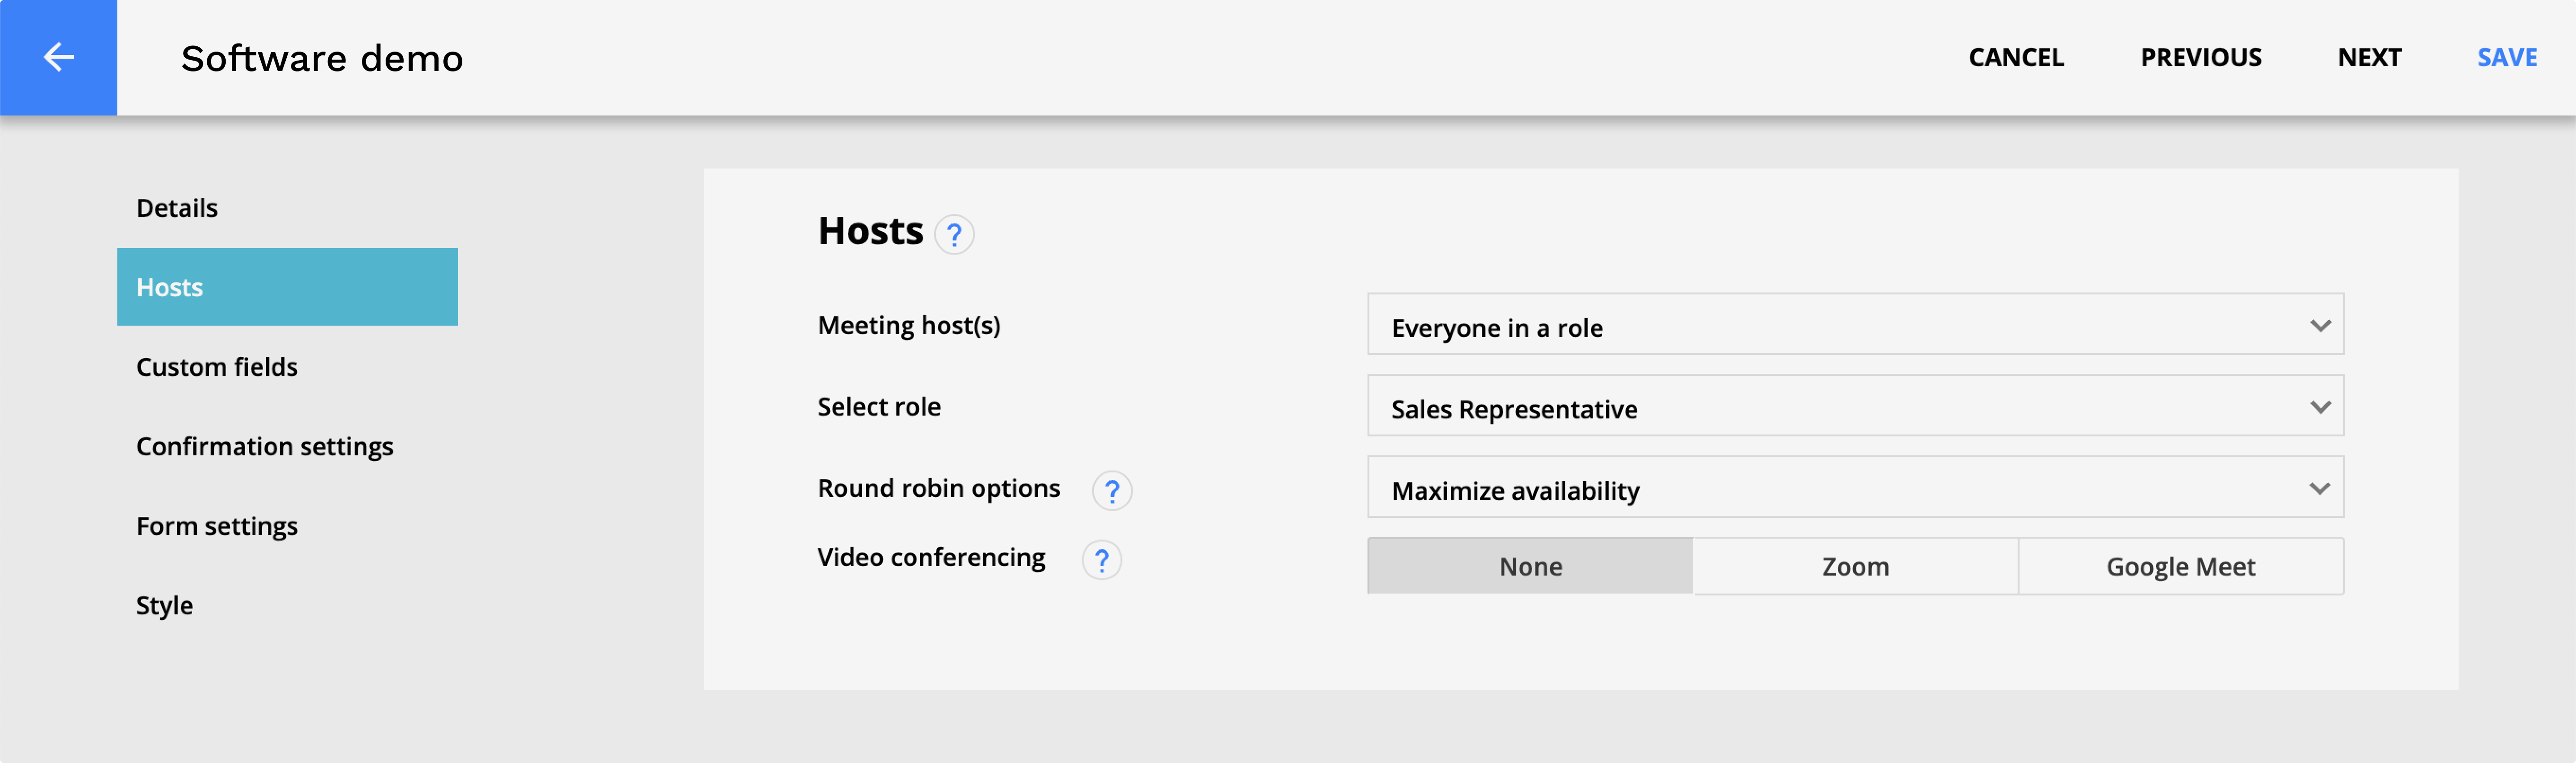Click the Video conferencing help icon
The image size is (2576, 763).
(1101, 560)
